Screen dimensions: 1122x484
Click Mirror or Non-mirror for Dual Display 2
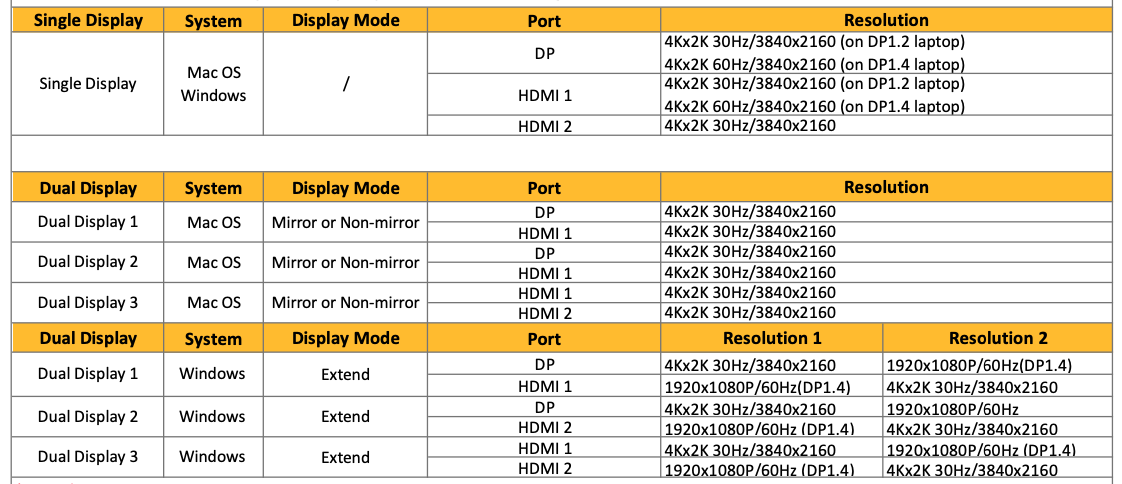point(346,262)
